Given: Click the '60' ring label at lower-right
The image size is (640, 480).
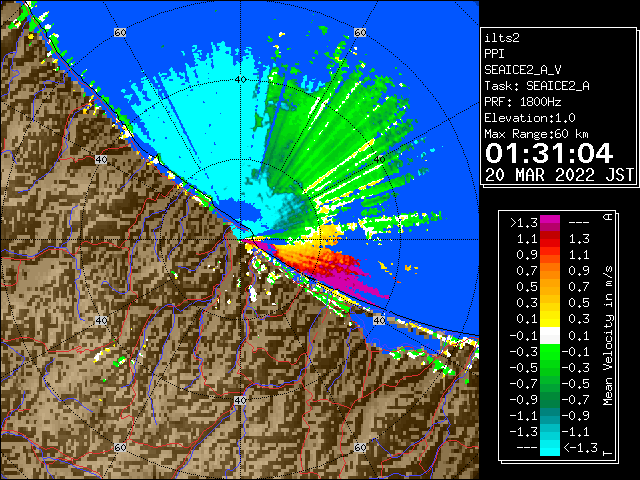Looking at the screenshot, I should [x=360, y=447].
